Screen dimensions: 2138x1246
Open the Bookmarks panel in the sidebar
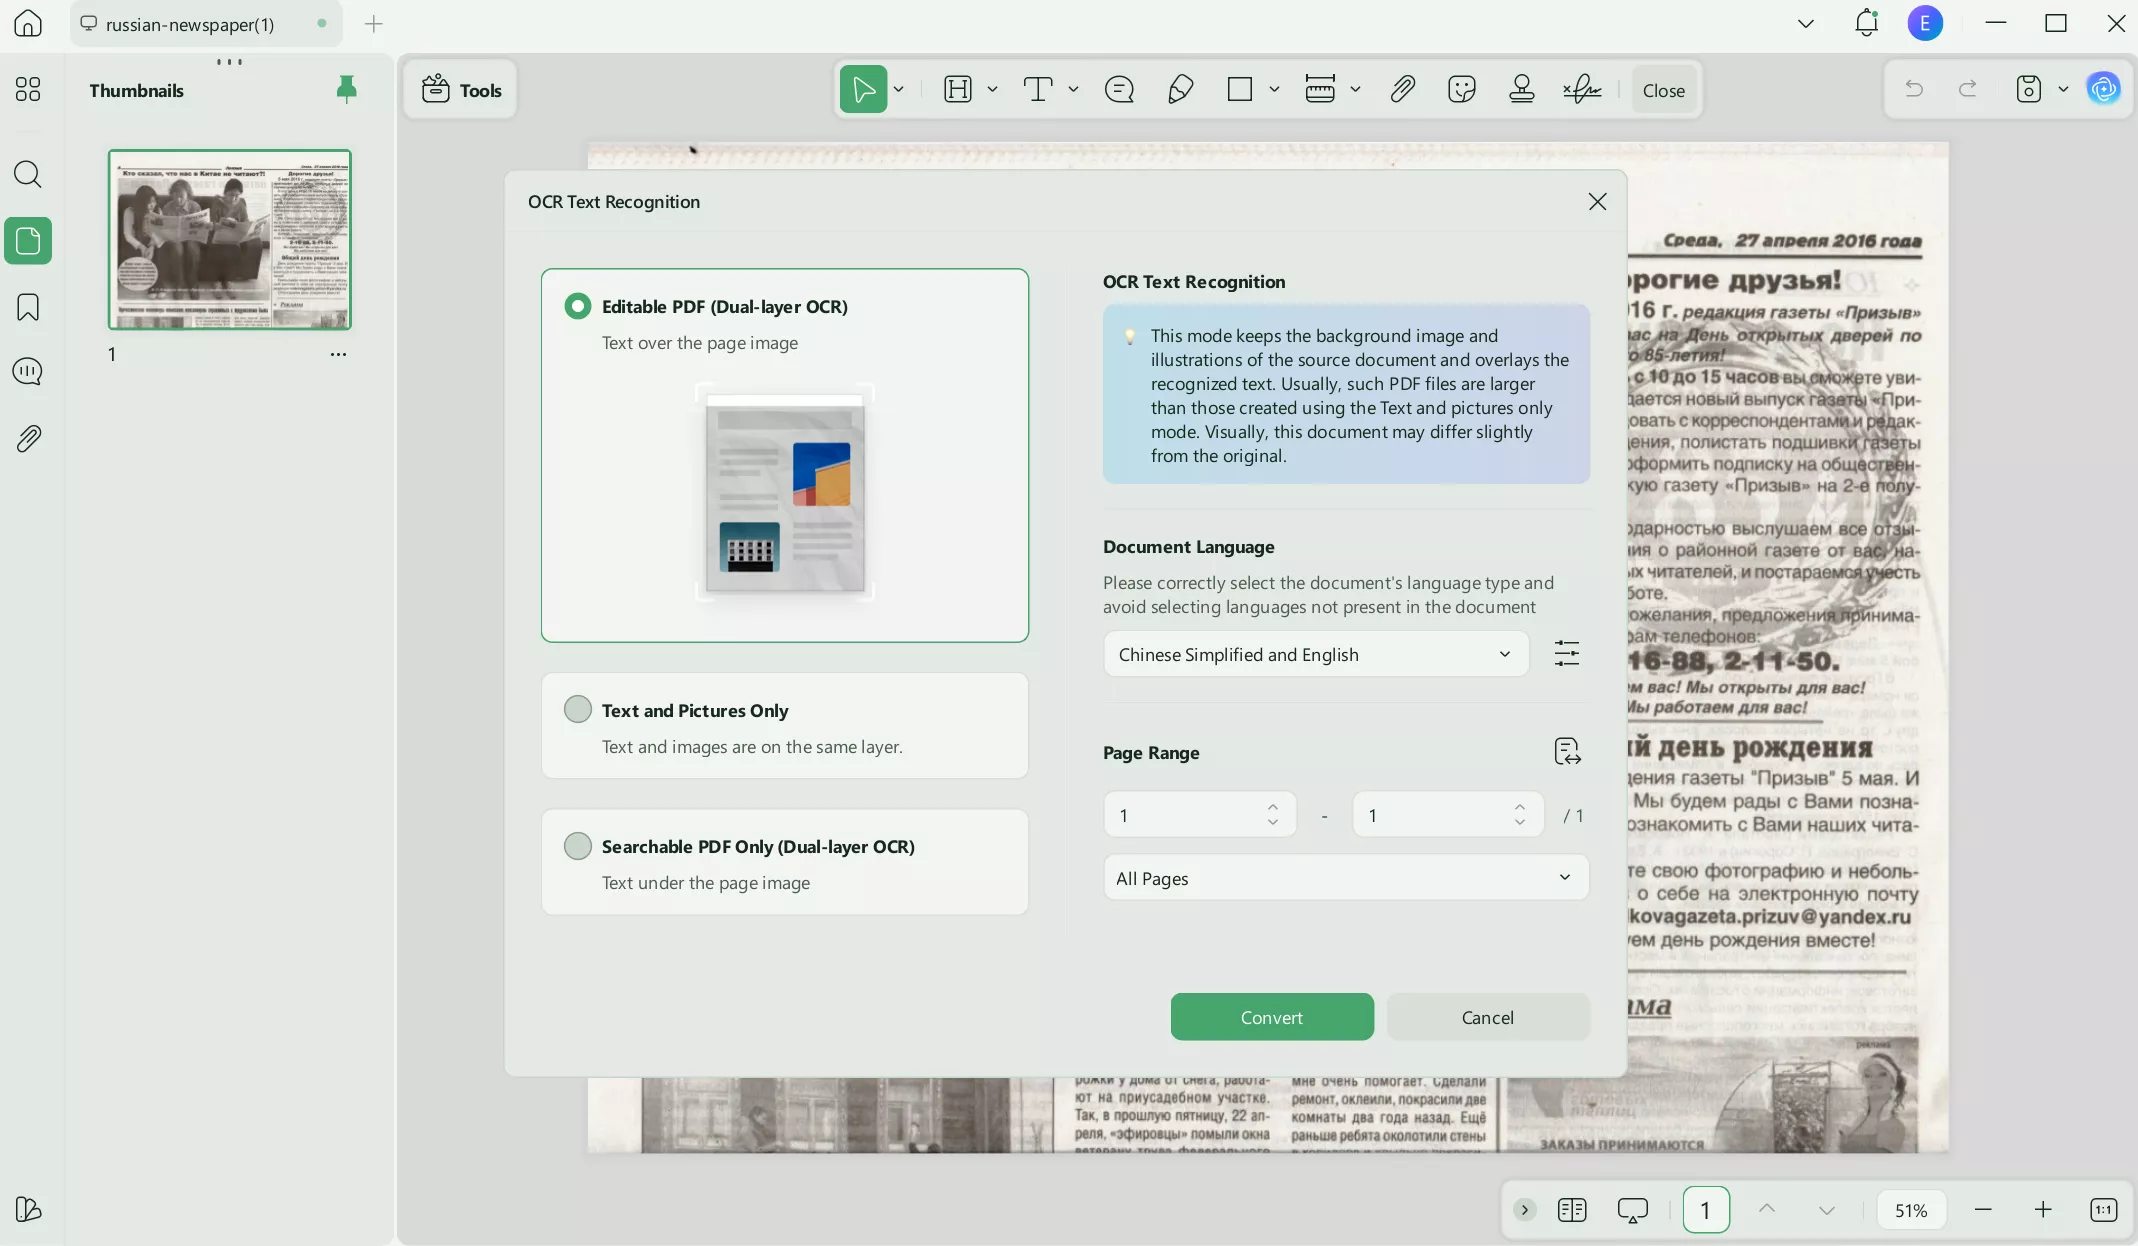(28, 307)
